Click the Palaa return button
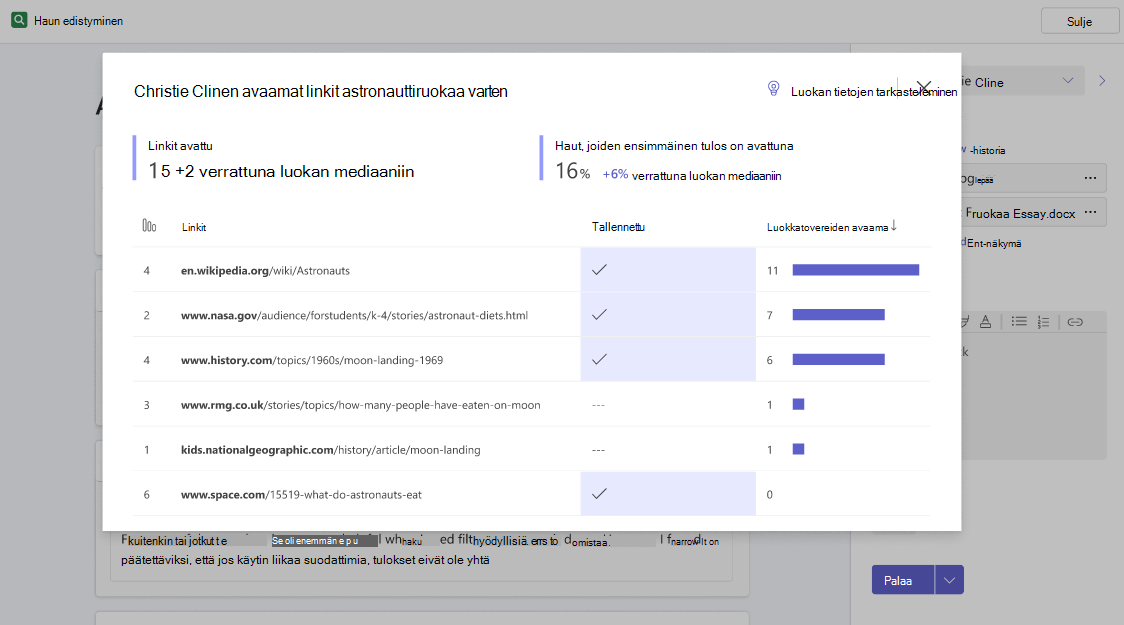The image size is (1124, 625). 903,580
